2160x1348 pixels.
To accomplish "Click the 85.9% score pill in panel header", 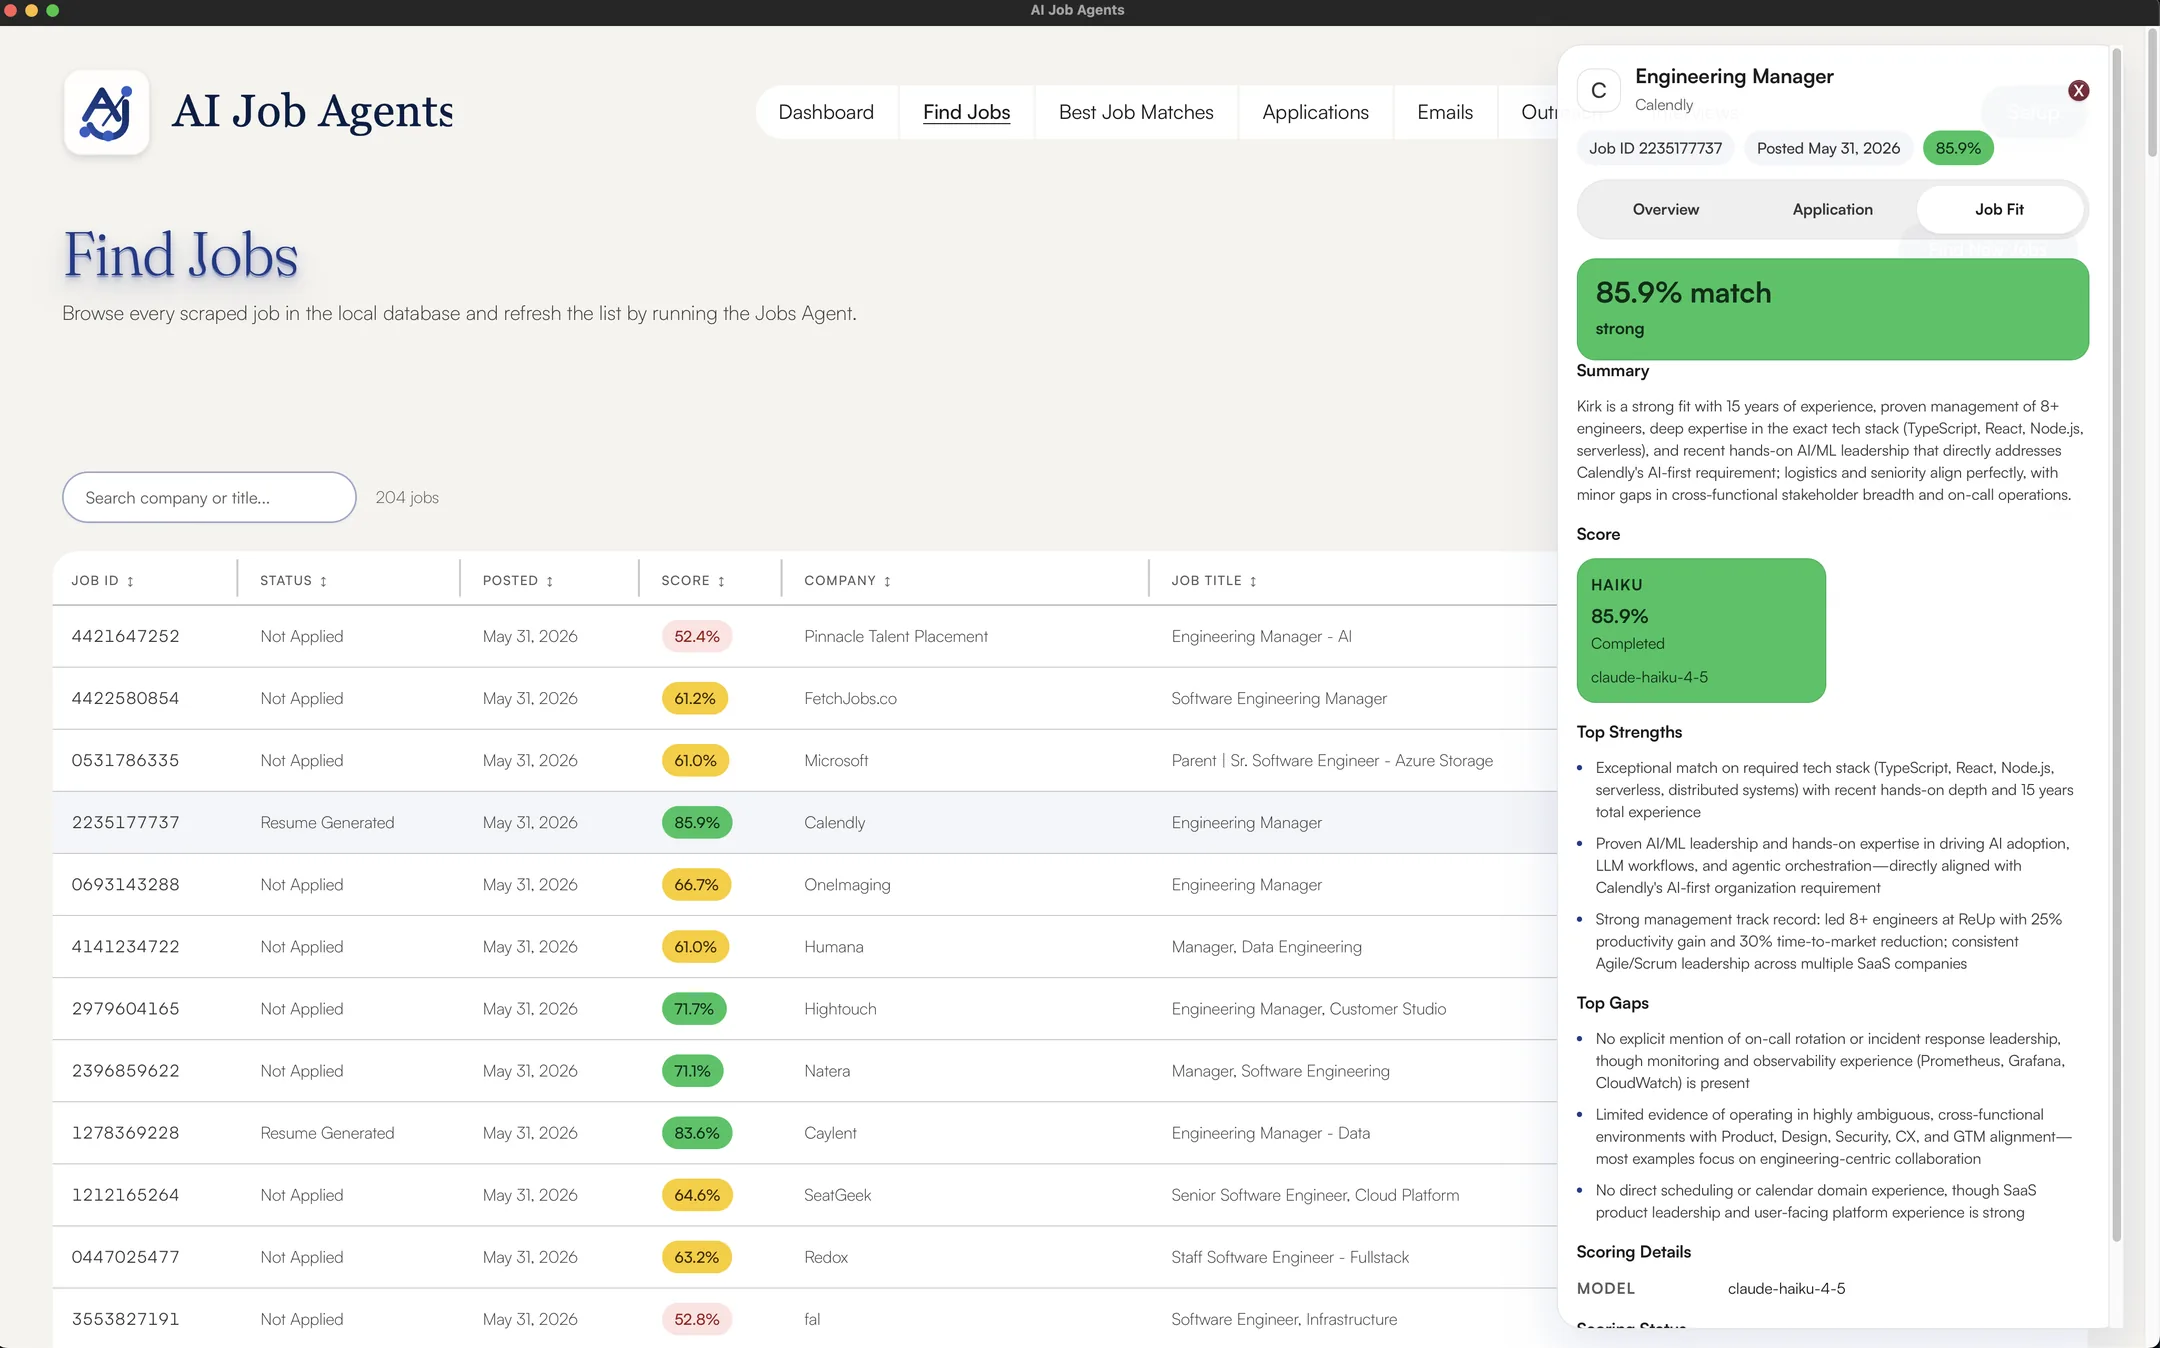I will (1958, 148).
